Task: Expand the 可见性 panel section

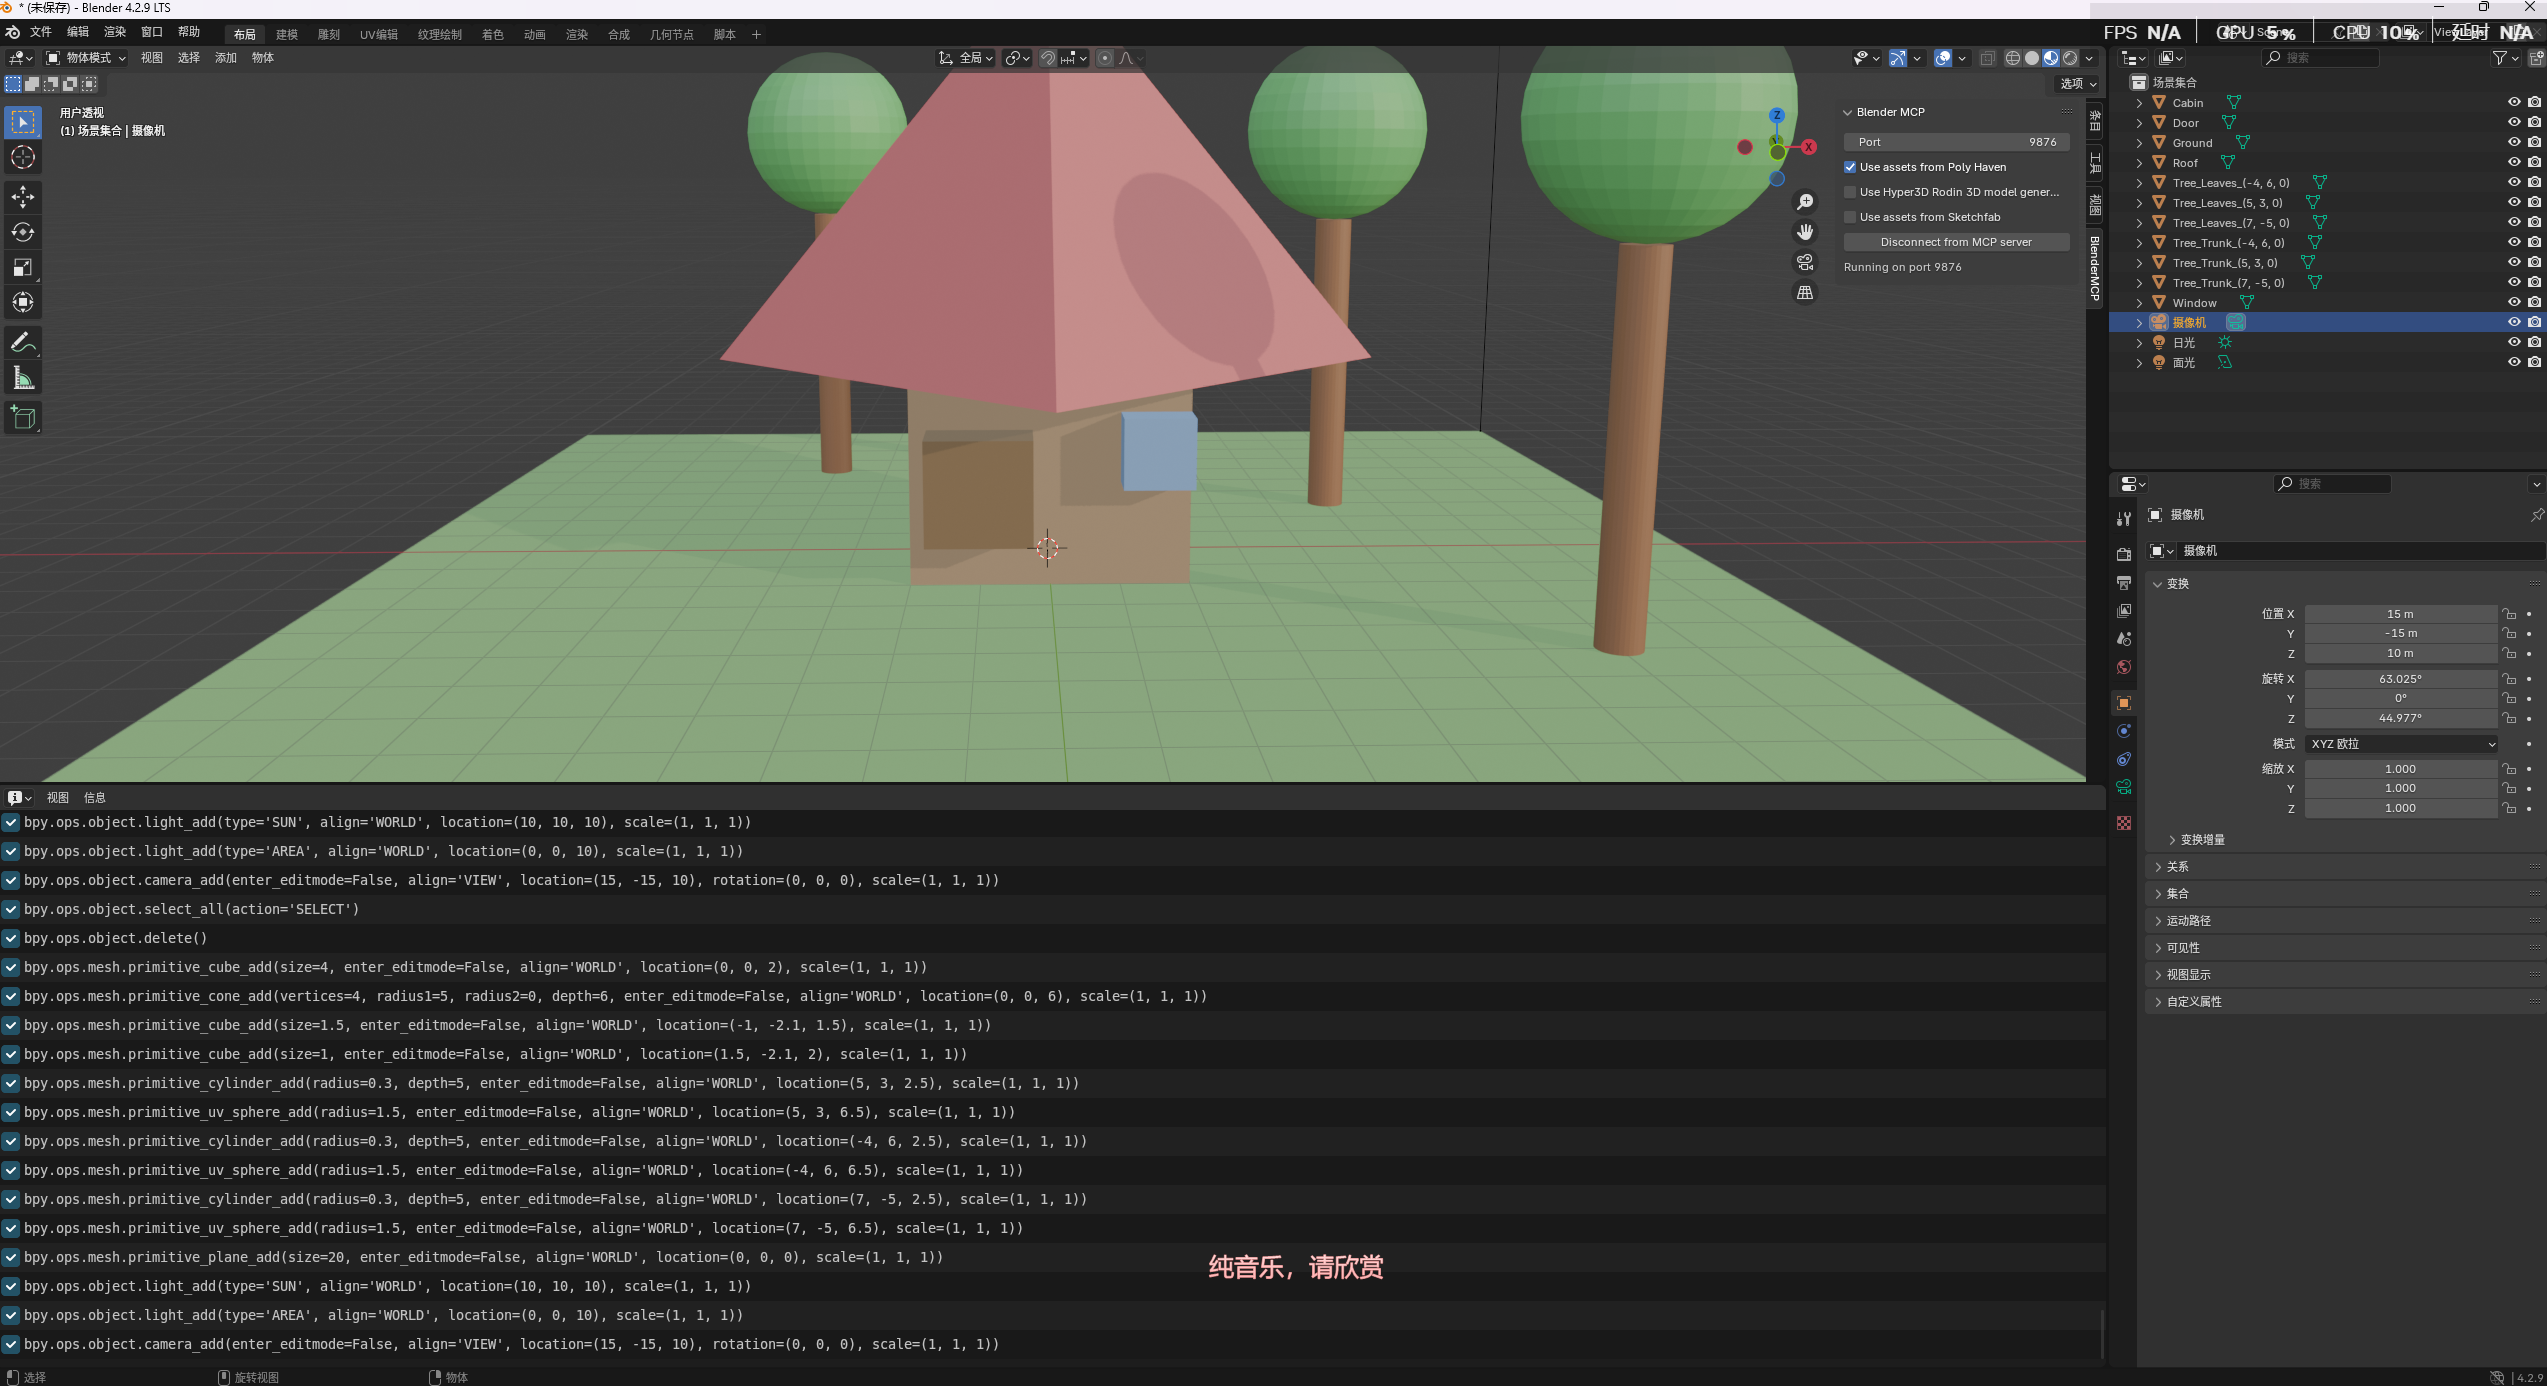Action: [x=2183, y=947]
